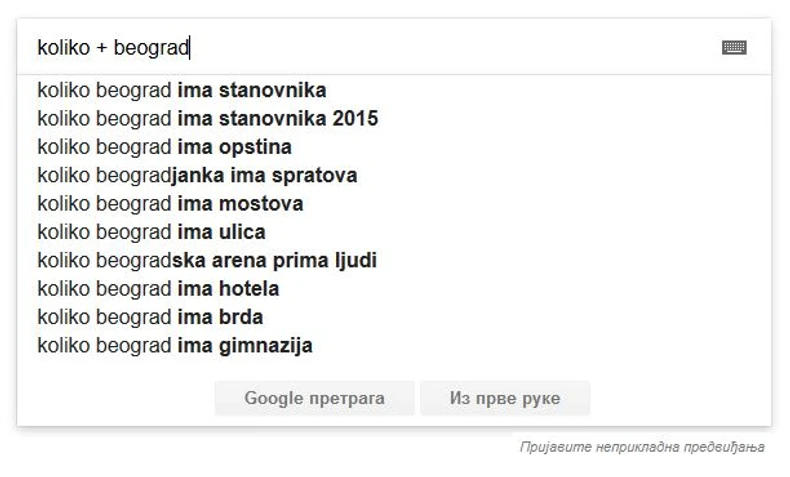Select suggestion 'koliko beograd ima ulica'

pos(151,232)
